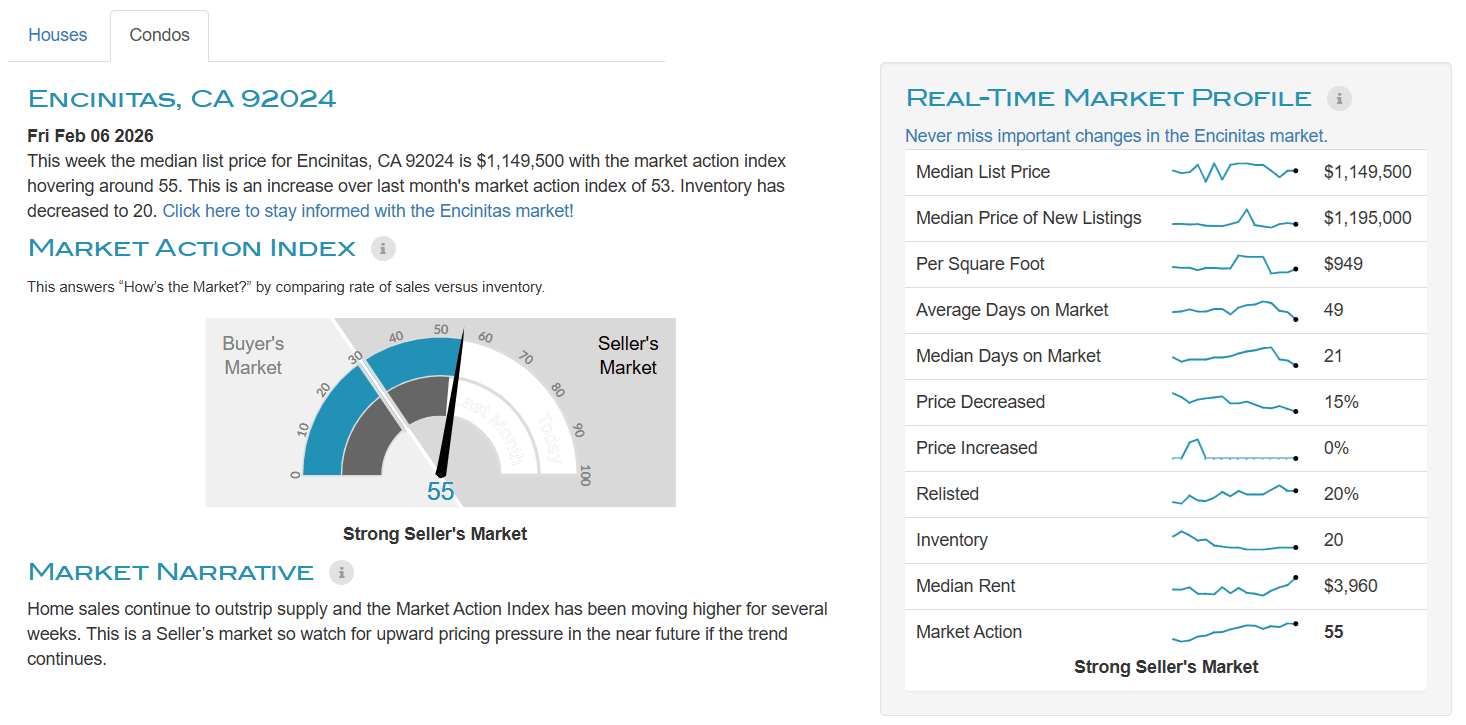
Task: Click the Median Rent sparkline
Action: pos(1234,586)
